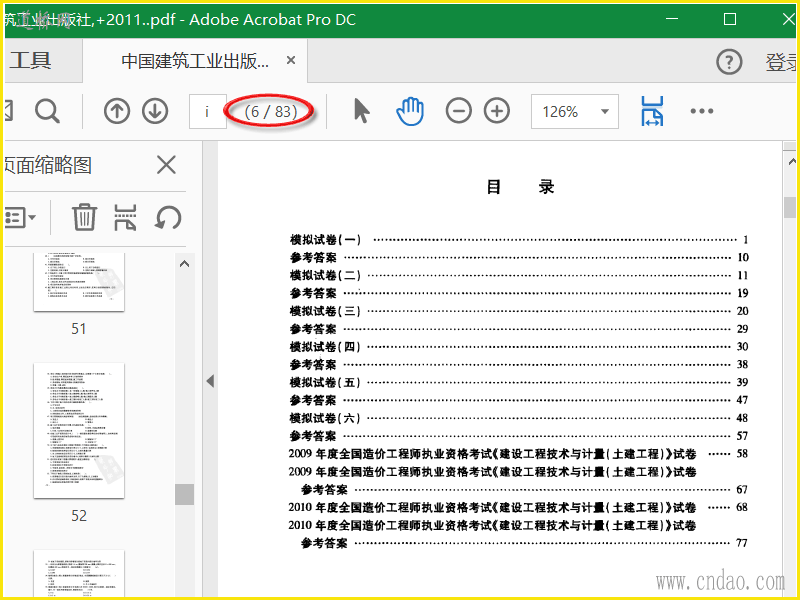The width and height of the screenshot is (800, 600).
Task: Click the 页面缩略图 panel title
Action: point(48,165)
